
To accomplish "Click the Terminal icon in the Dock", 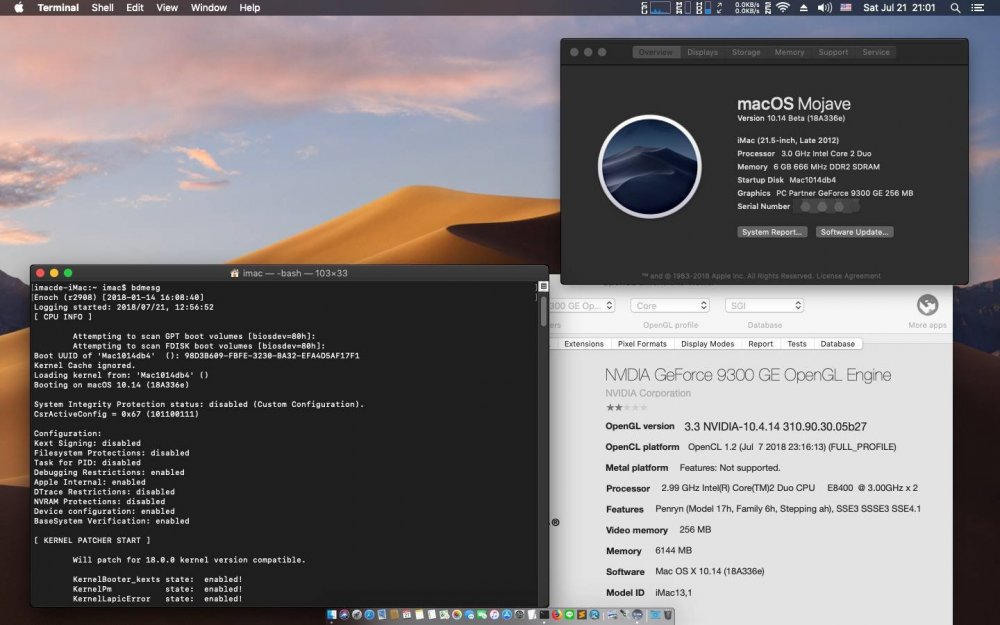I will coord(544,615).
